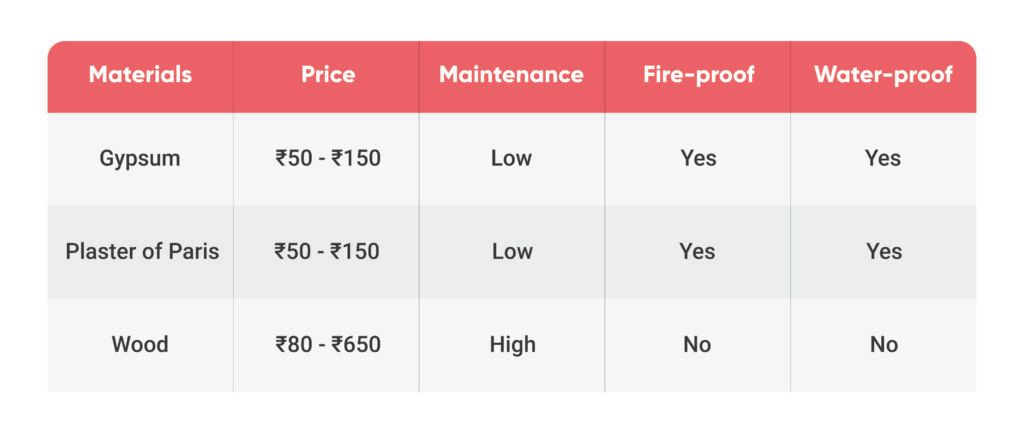The height and width of the screenshot is (434, 1024).
Task: Click the Materials column header
Action: click(140, 74)
